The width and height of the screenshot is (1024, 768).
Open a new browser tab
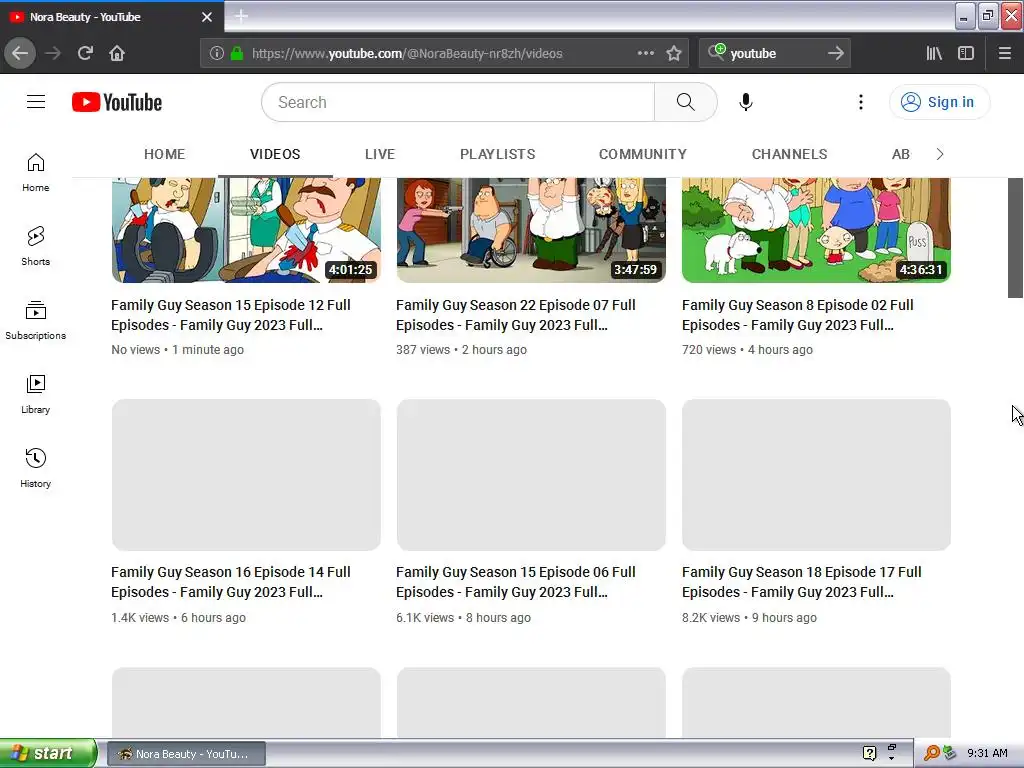pos(241,16)
